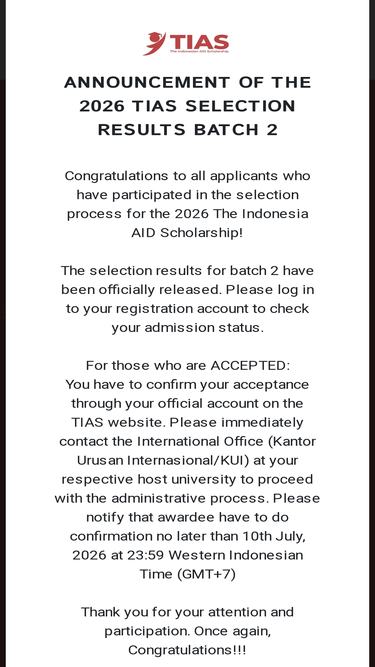Click 'AID Scholarship!' text

click(187, 233)
